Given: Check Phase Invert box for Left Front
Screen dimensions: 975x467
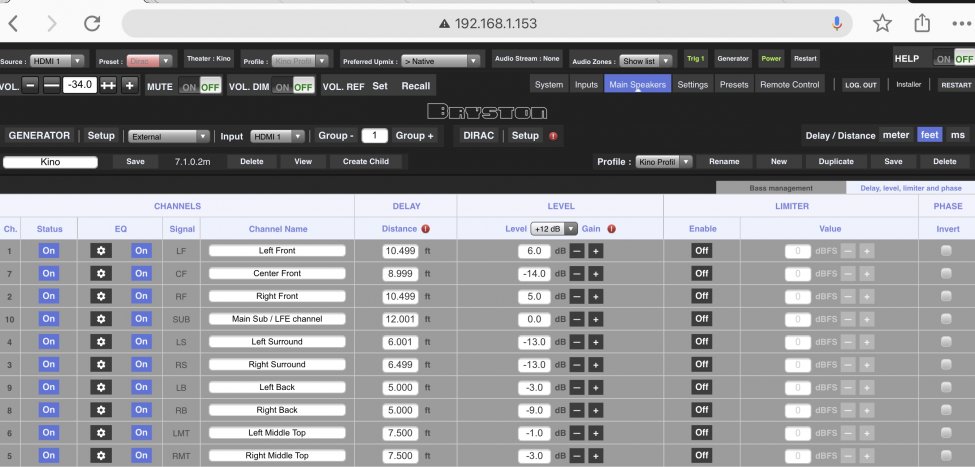Looking at the screenshot, I should click(946, 251).
